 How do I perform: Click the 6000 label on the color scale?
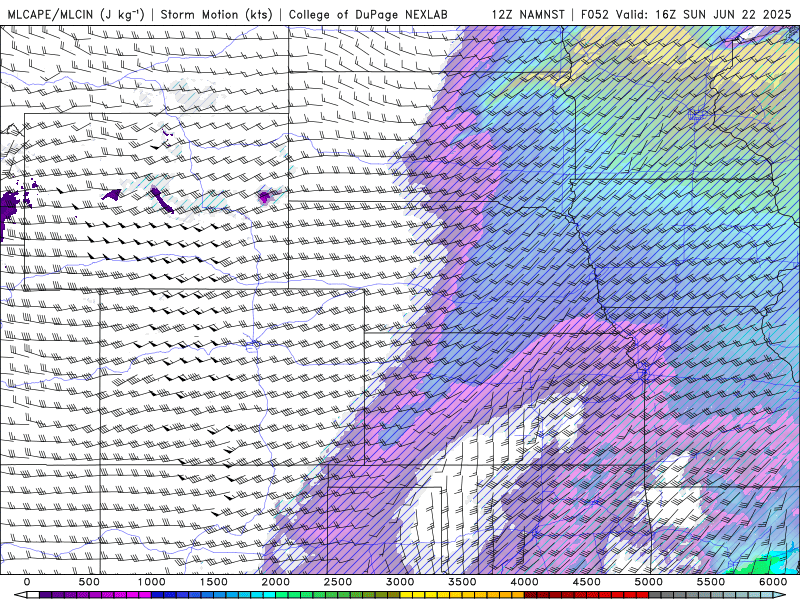(774, 582)
